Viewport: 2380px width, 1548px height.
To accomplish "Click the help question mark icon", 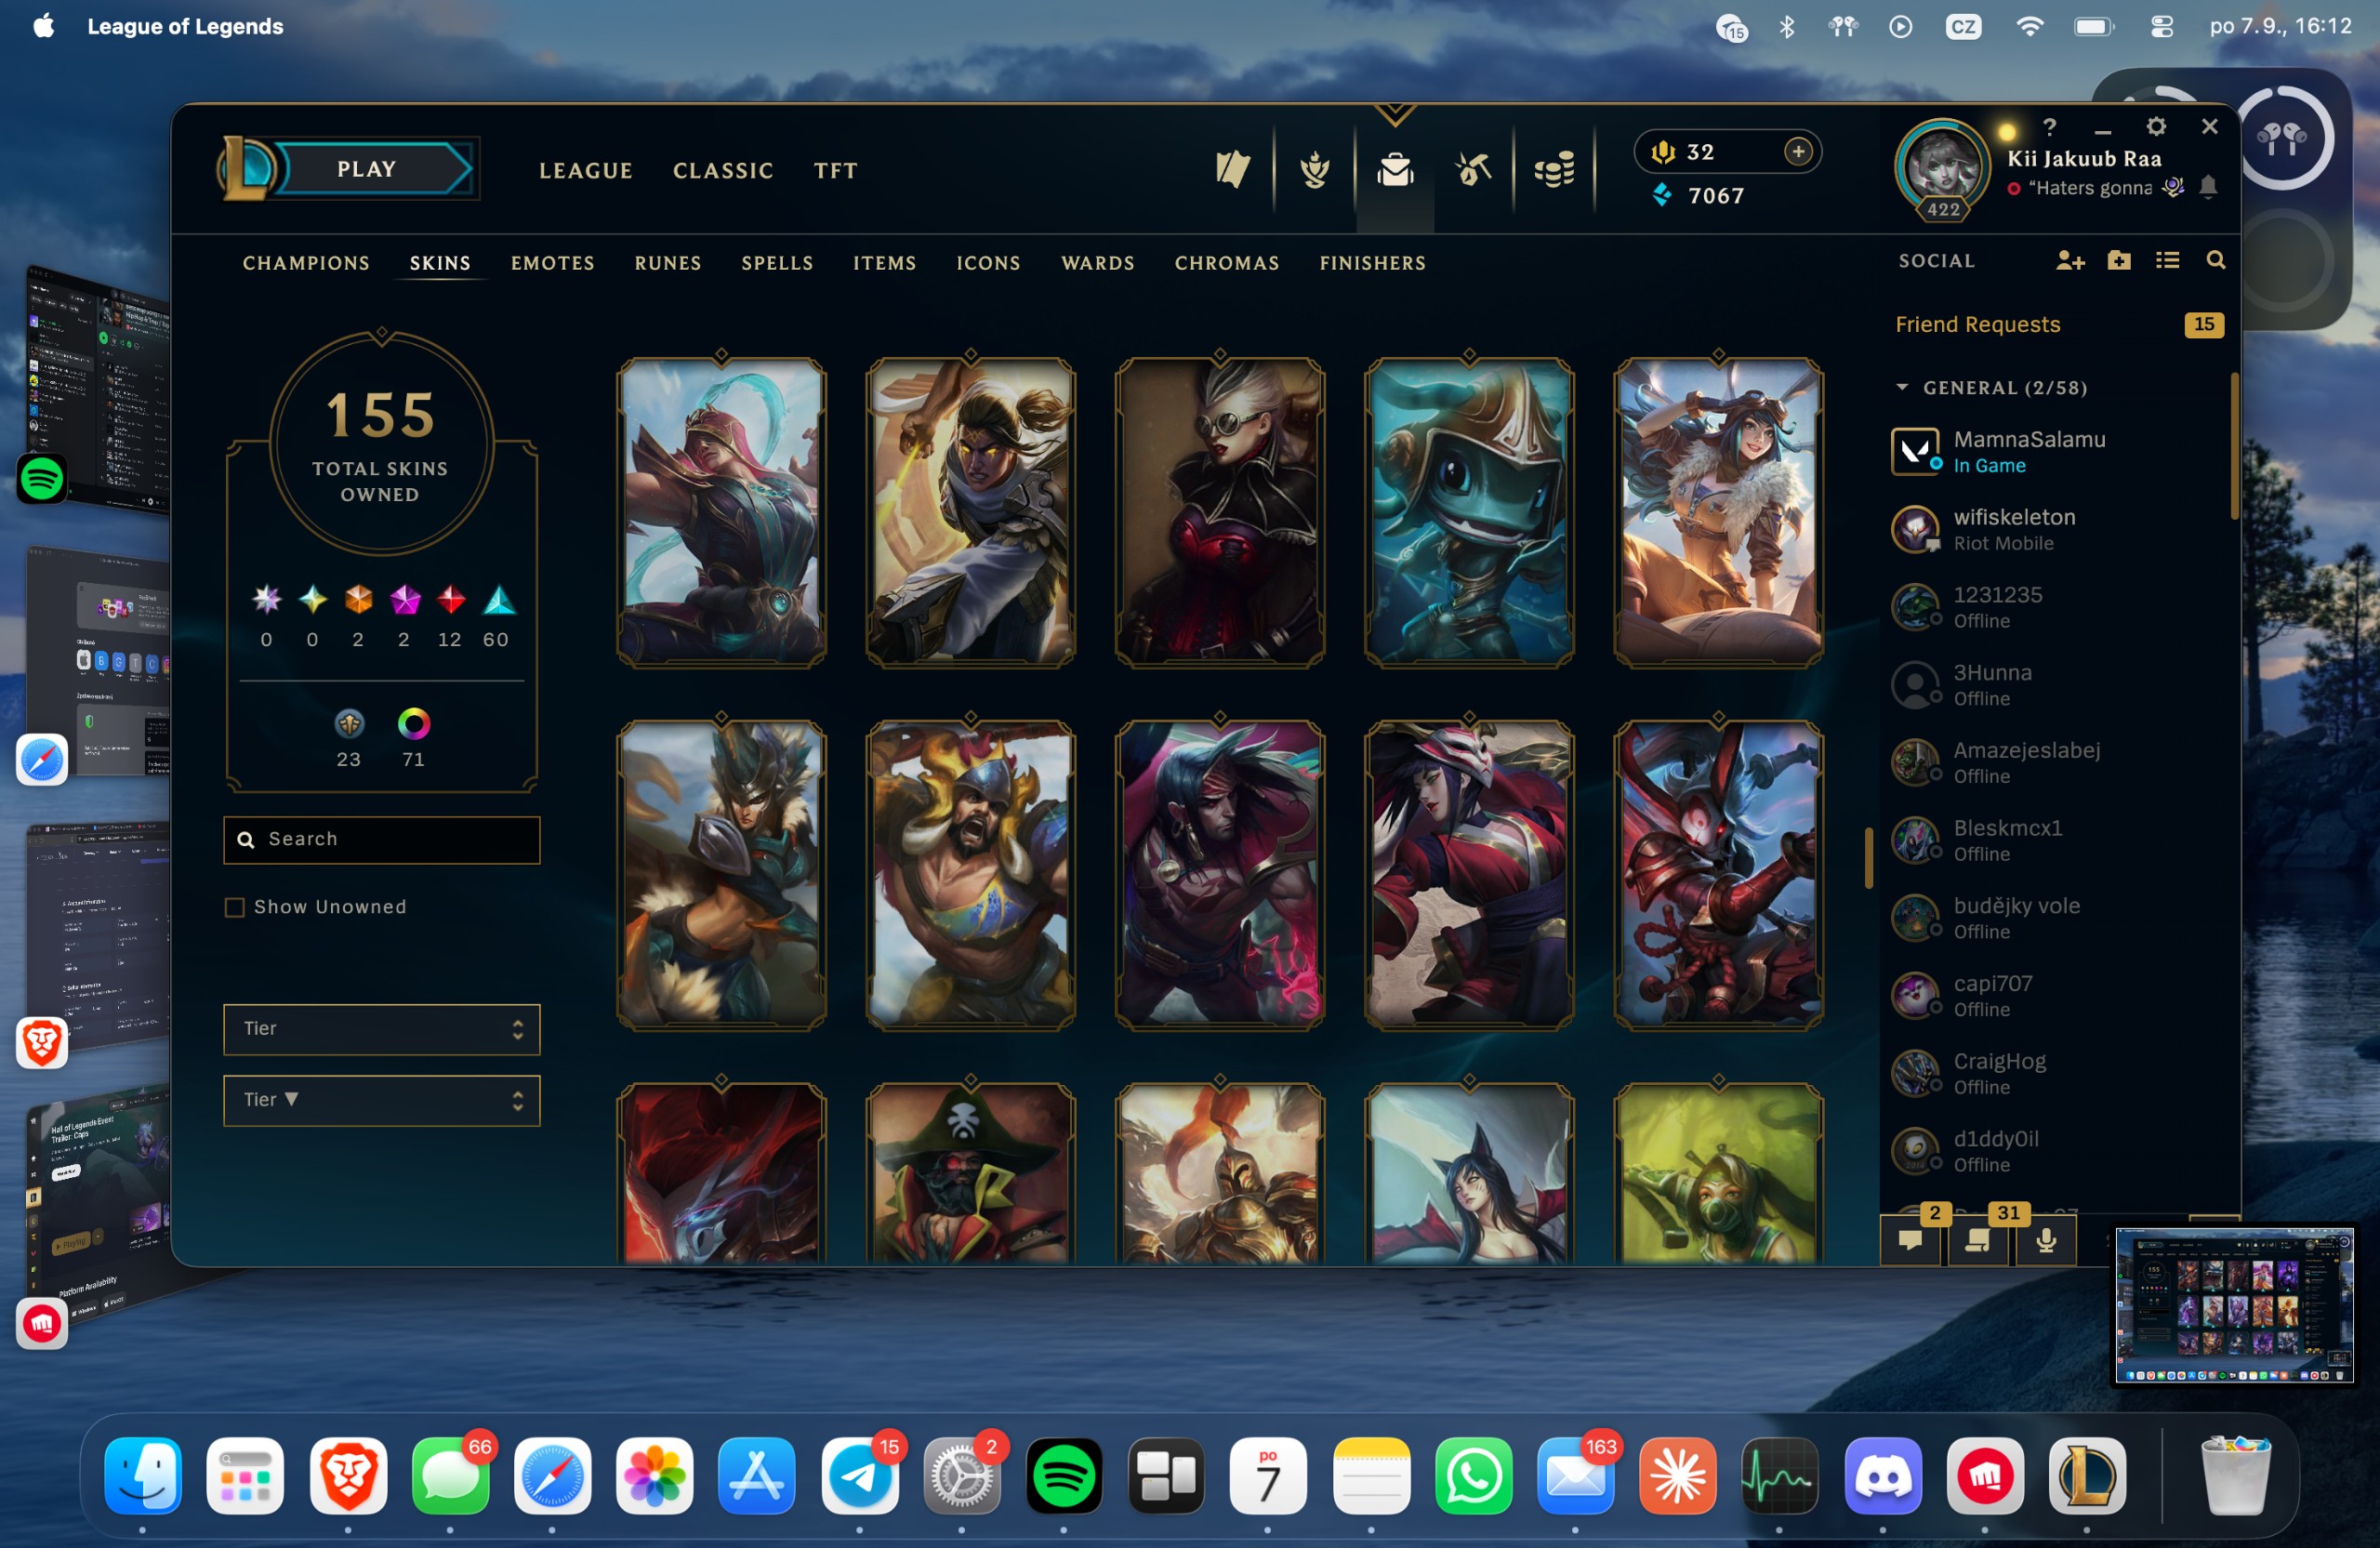I will (2049, 126).
